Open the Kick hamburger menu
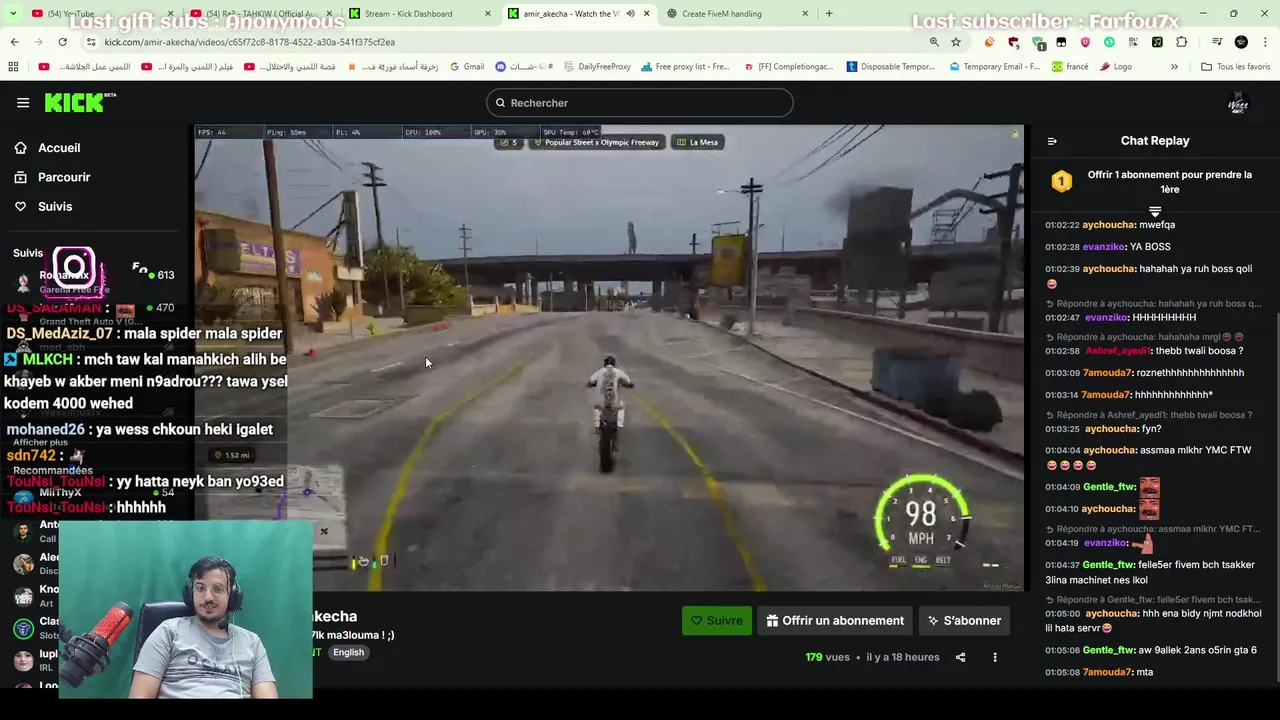 click(x=23, y=102)
